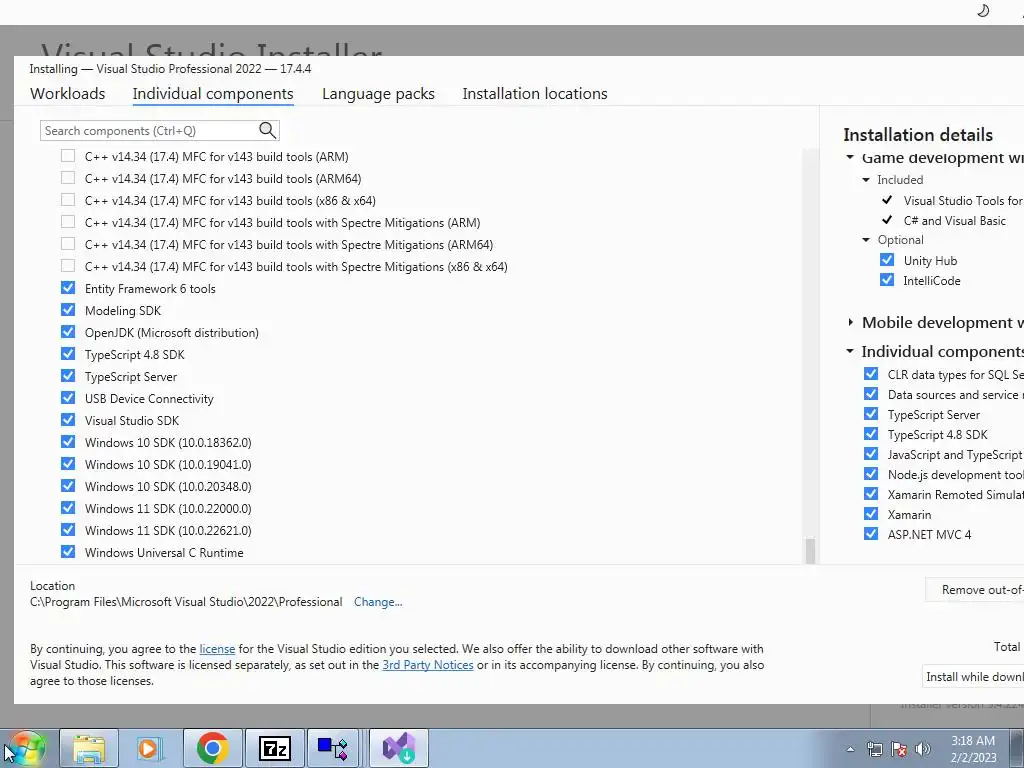Uncheck TypeScript 4.8 SDK in component list
Screen dimensions: 1024x768
[x=68, y=354]
